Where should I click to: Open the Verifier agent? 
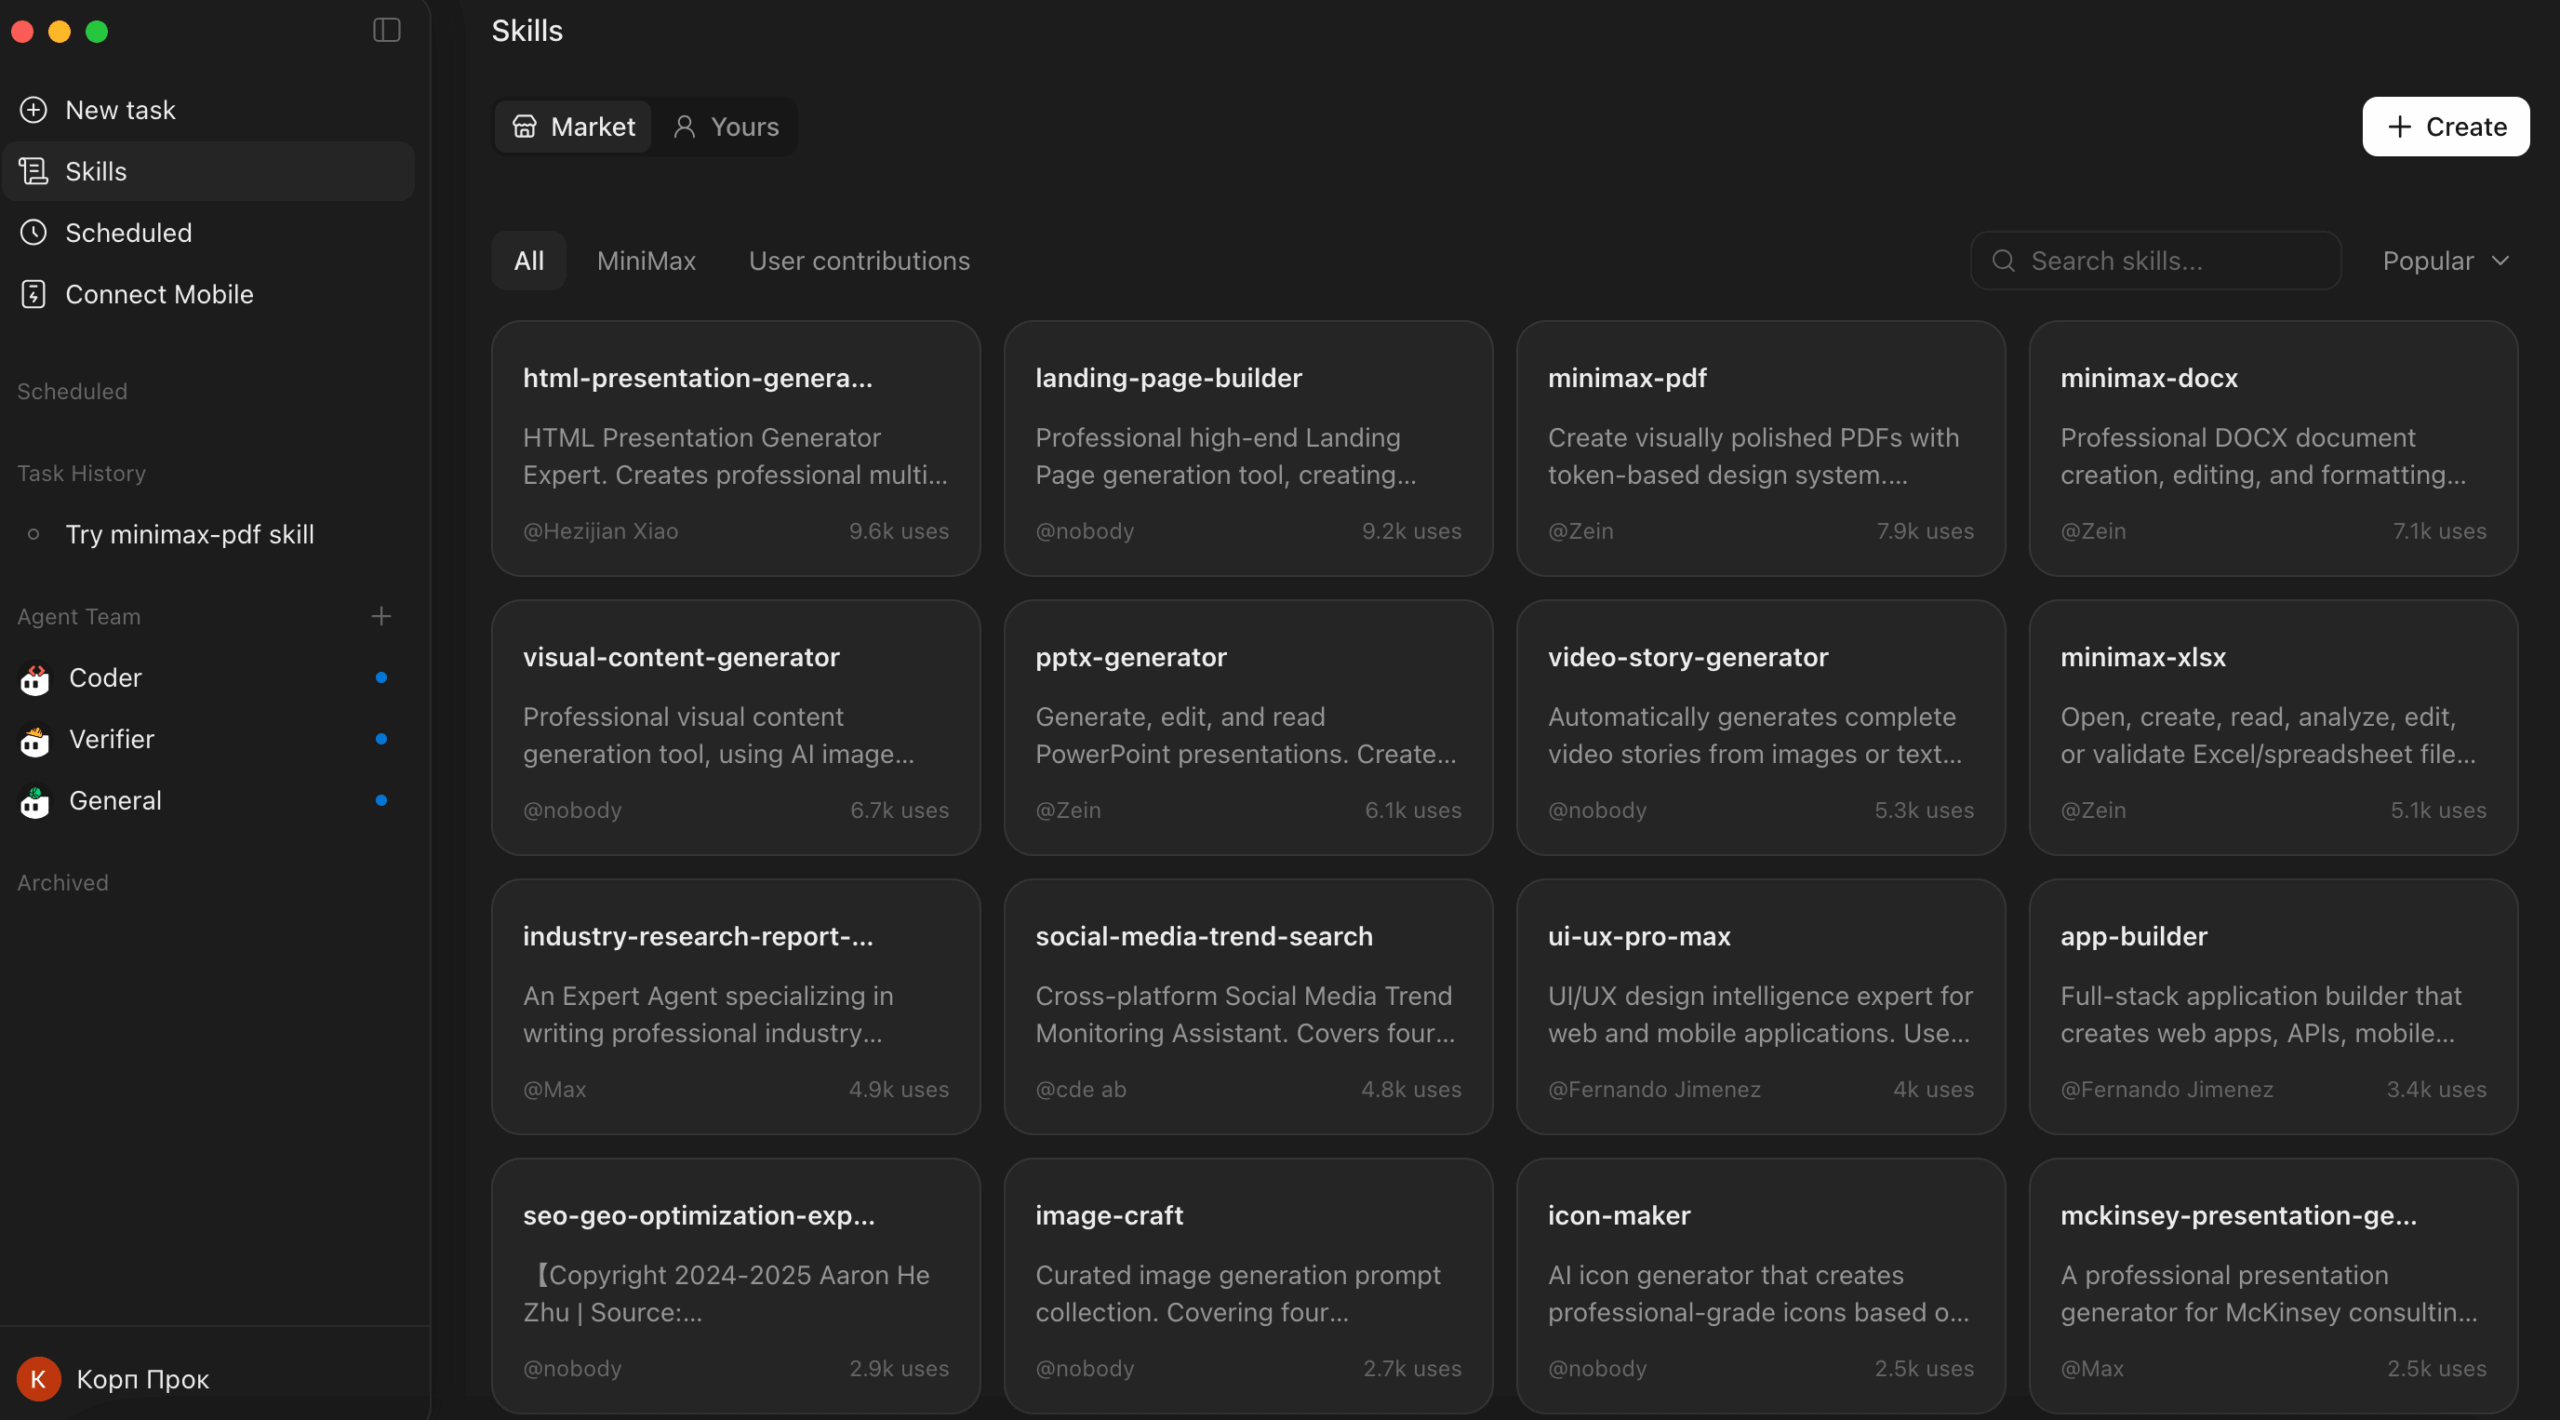click(209, 739)
